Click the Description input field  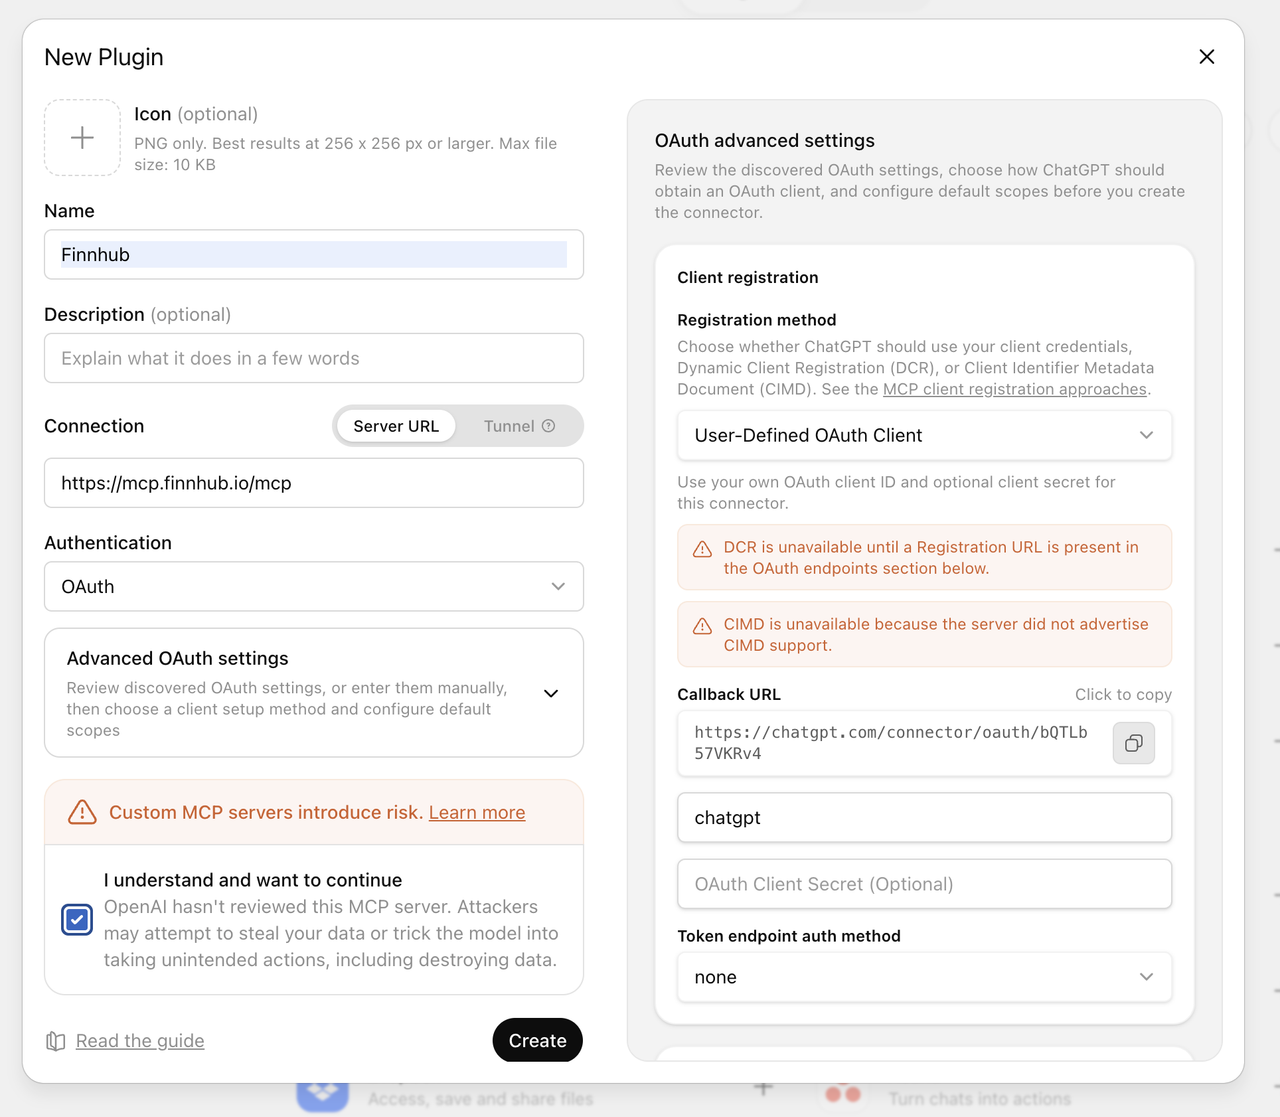click(314, 358)
